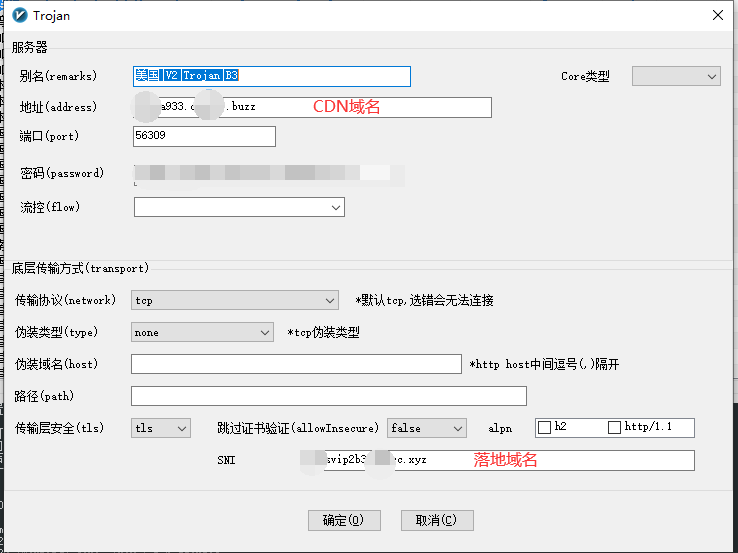Click the 流控(flow) label

[50, 207]
